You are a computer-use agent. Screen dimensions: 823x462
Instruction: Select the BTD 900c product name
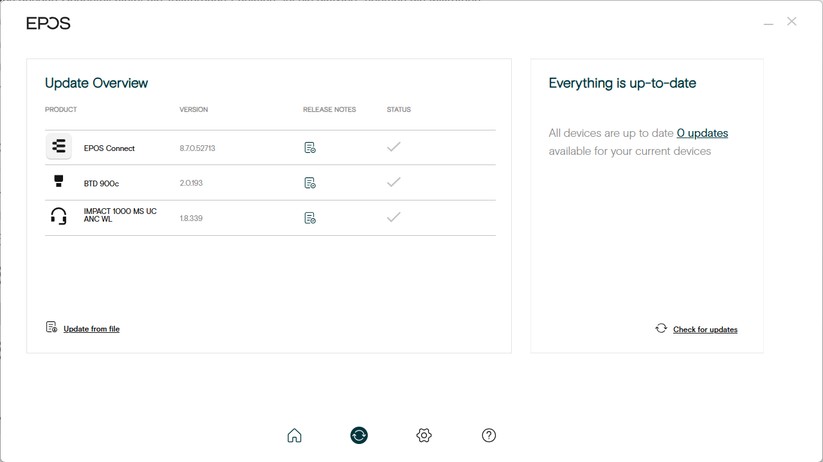pos(101,183)
